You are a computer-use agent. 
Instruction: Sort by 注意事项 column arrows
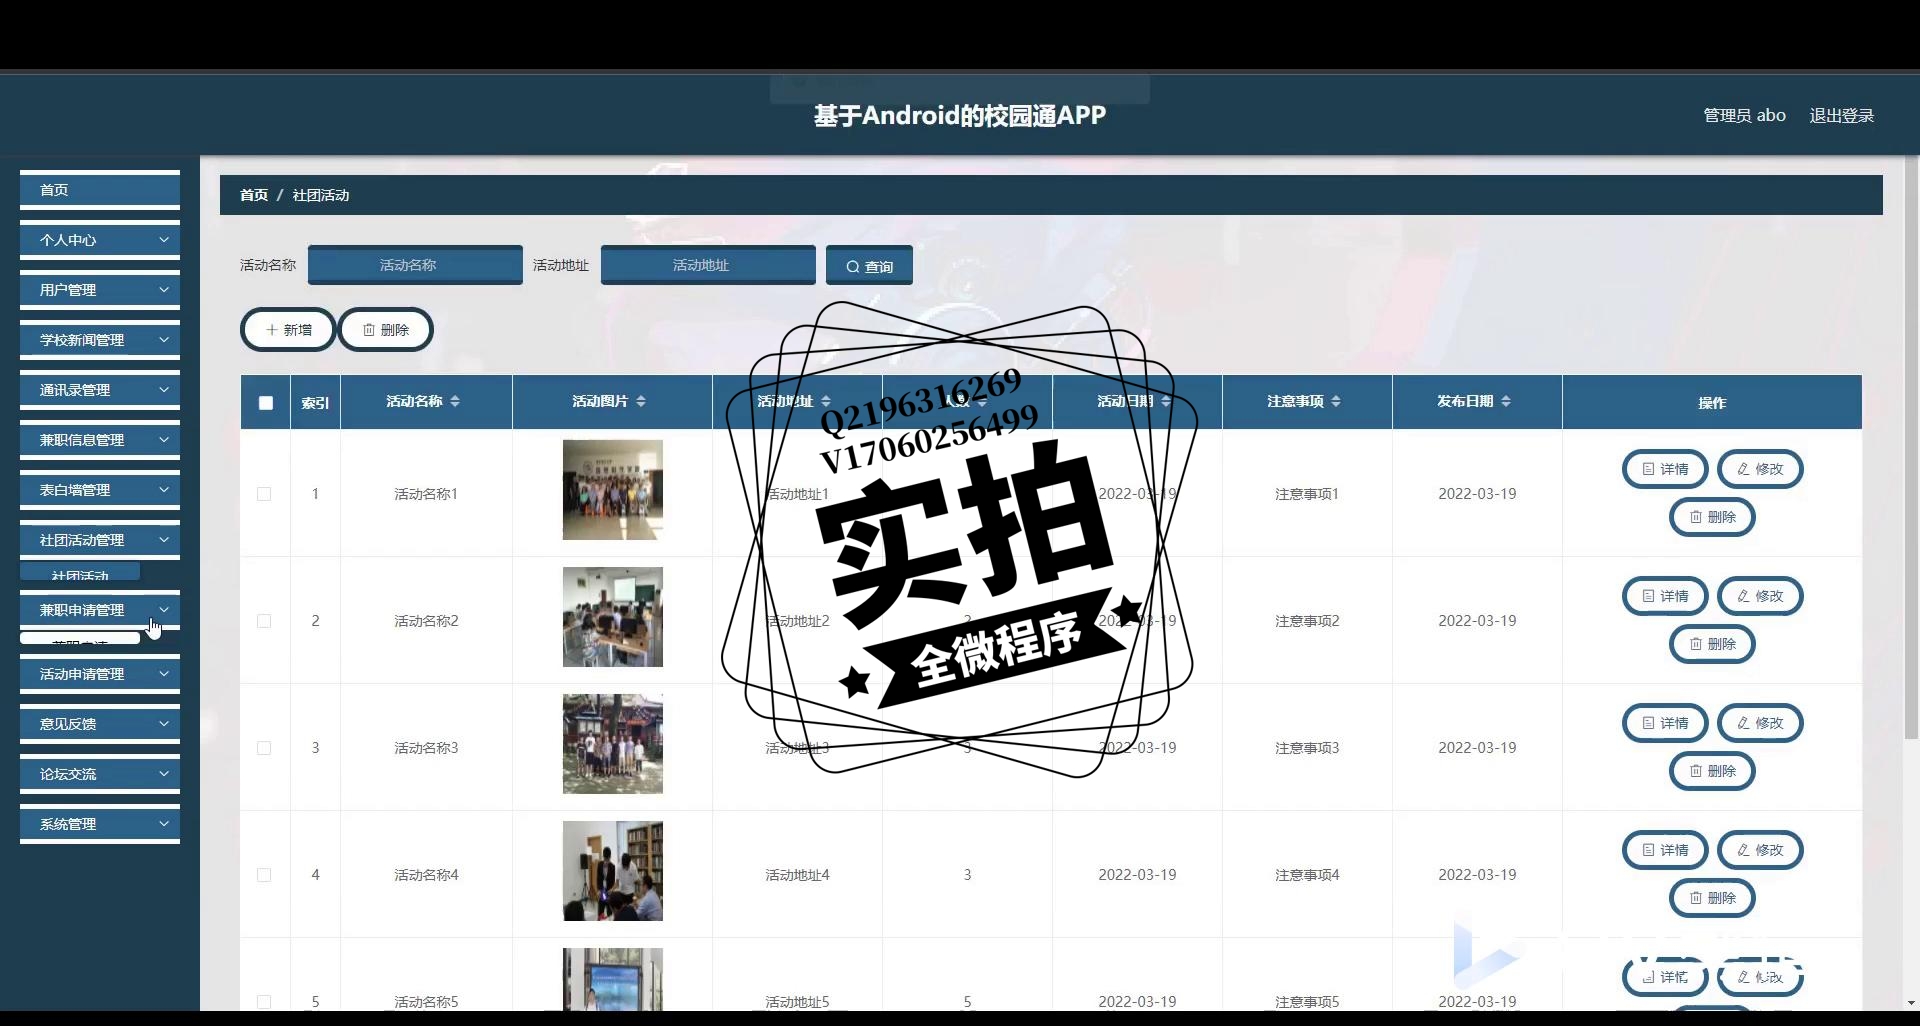1336,401
